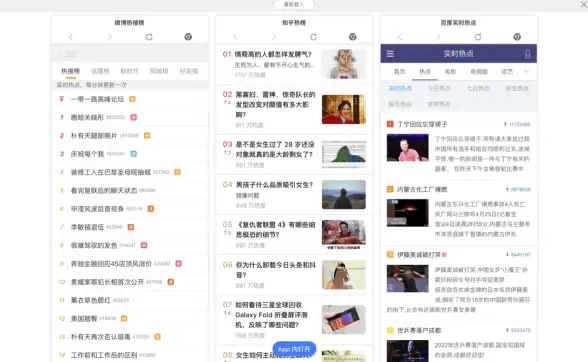Click the pink badge beside 奔驰金融回应4S店顶风原价

(x=179, y=264)
